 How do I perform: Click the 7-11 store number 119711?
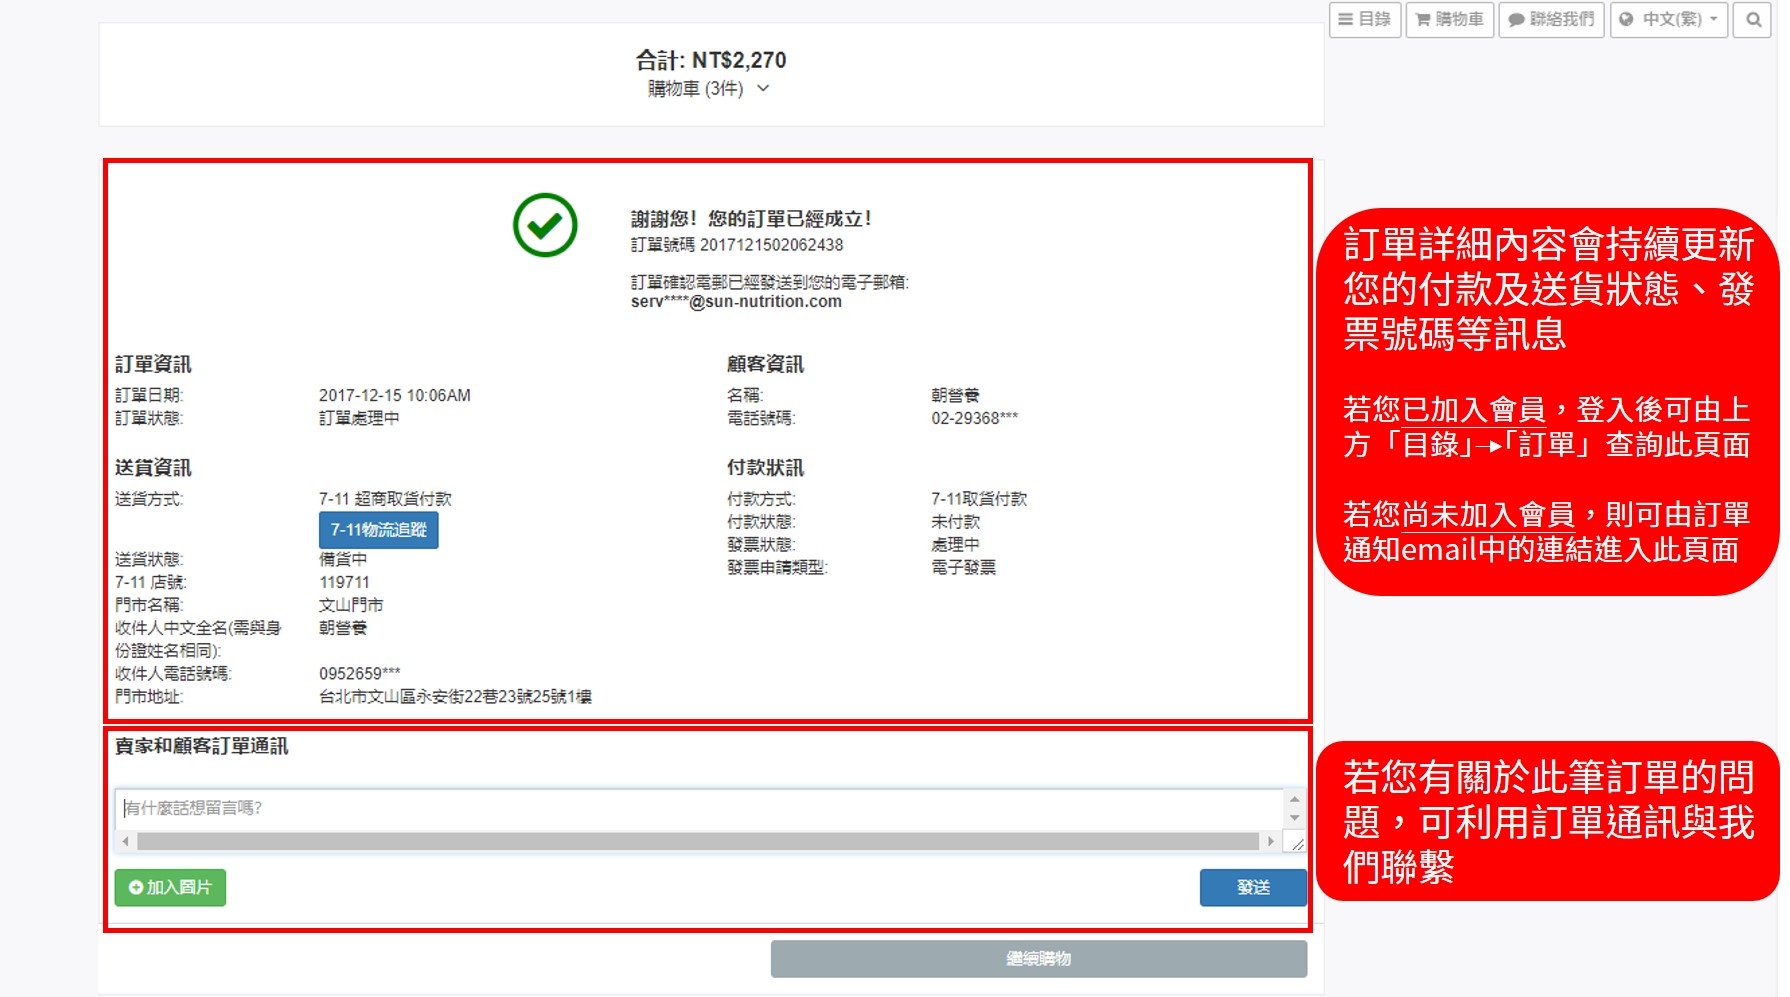[x=344, y=583]
